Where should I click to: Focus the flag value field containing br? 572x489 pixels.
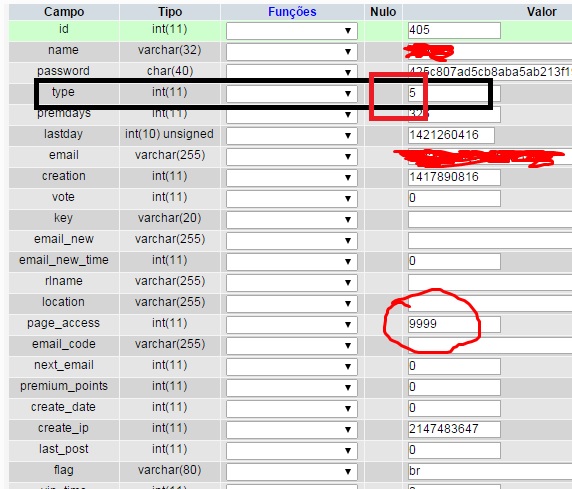(490, 471)
